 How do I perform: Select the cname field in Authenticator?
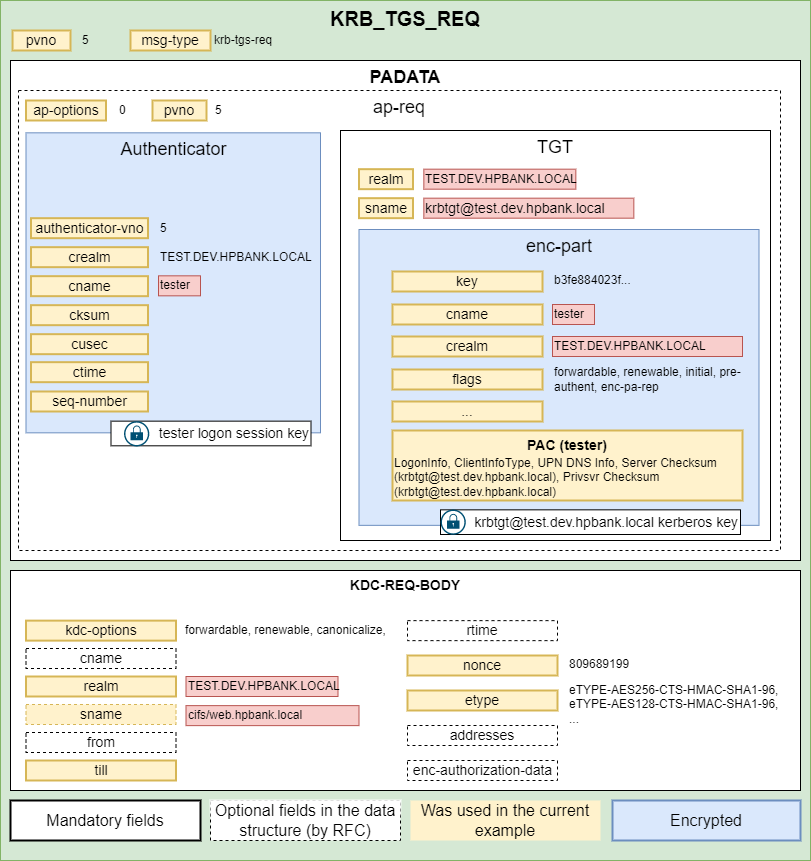[x=90, y=286]
